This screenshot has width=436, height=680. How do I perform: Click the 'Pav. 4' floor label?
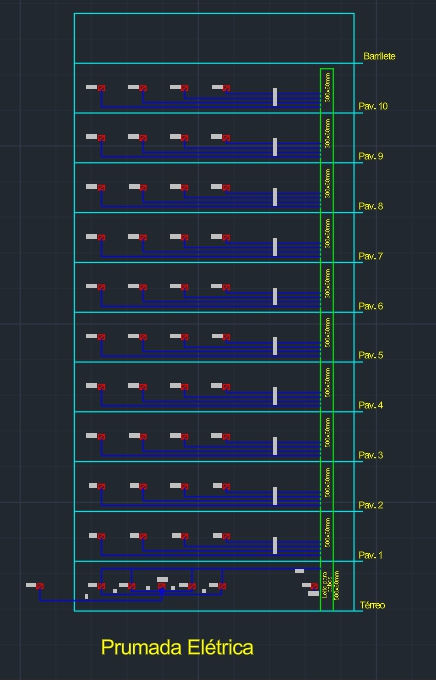tap(370, 405)
